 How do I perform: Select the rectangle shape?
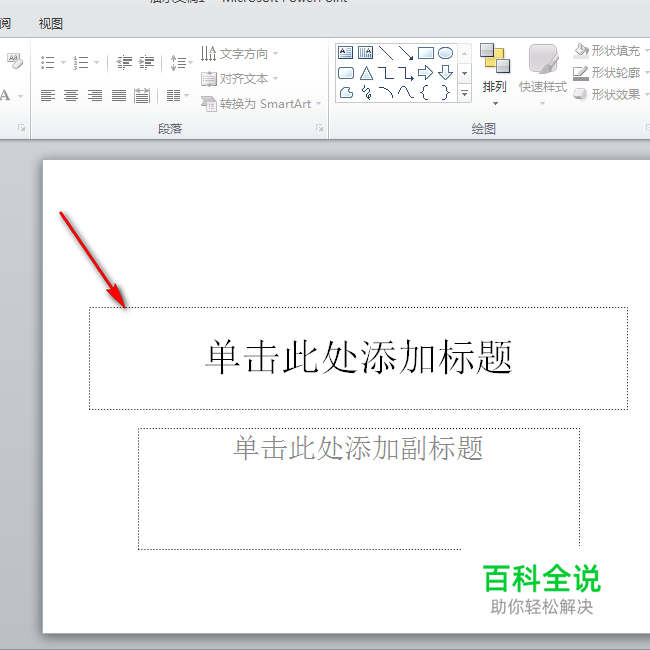click(x=426, y=53)
